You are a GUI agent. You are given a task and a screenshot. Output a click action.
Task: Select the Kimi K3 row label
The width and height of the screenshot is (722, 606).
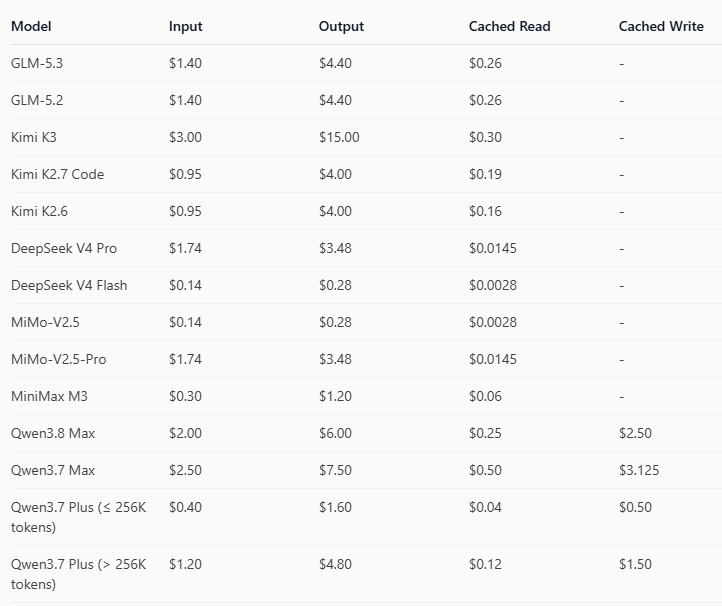pos(34,137)
